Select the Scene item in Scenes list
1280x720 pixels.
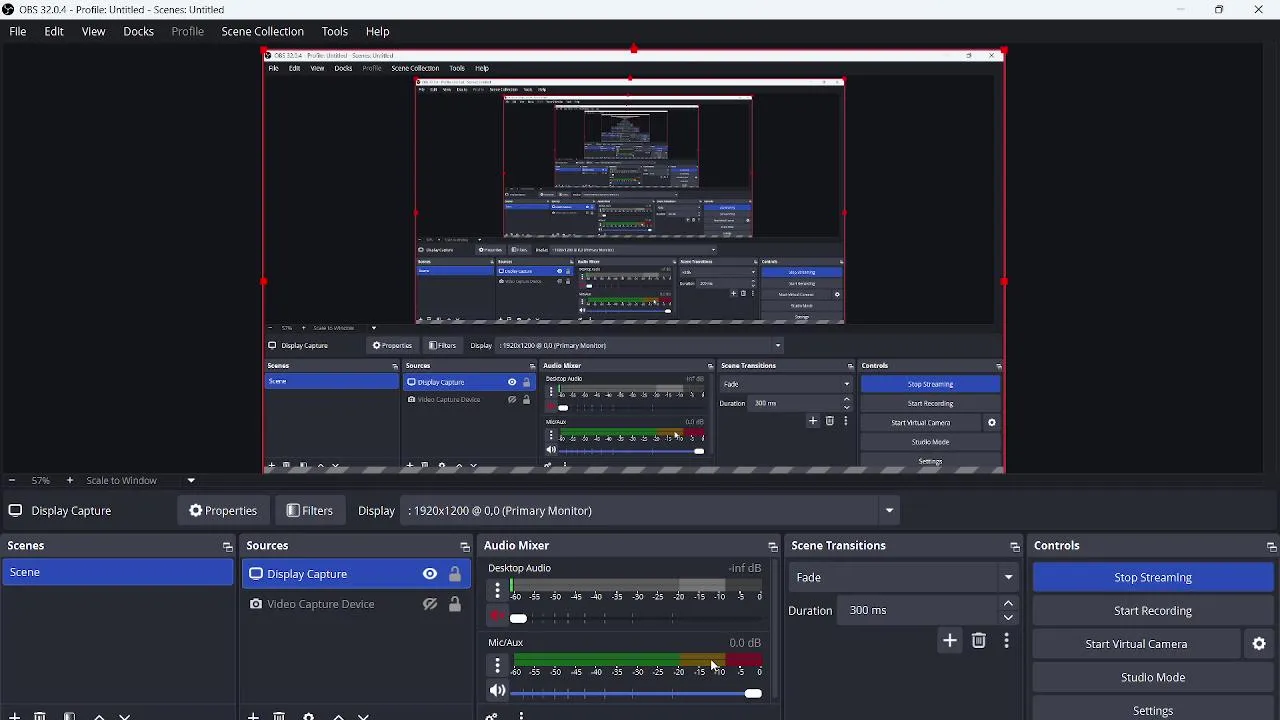coord(118,573)
